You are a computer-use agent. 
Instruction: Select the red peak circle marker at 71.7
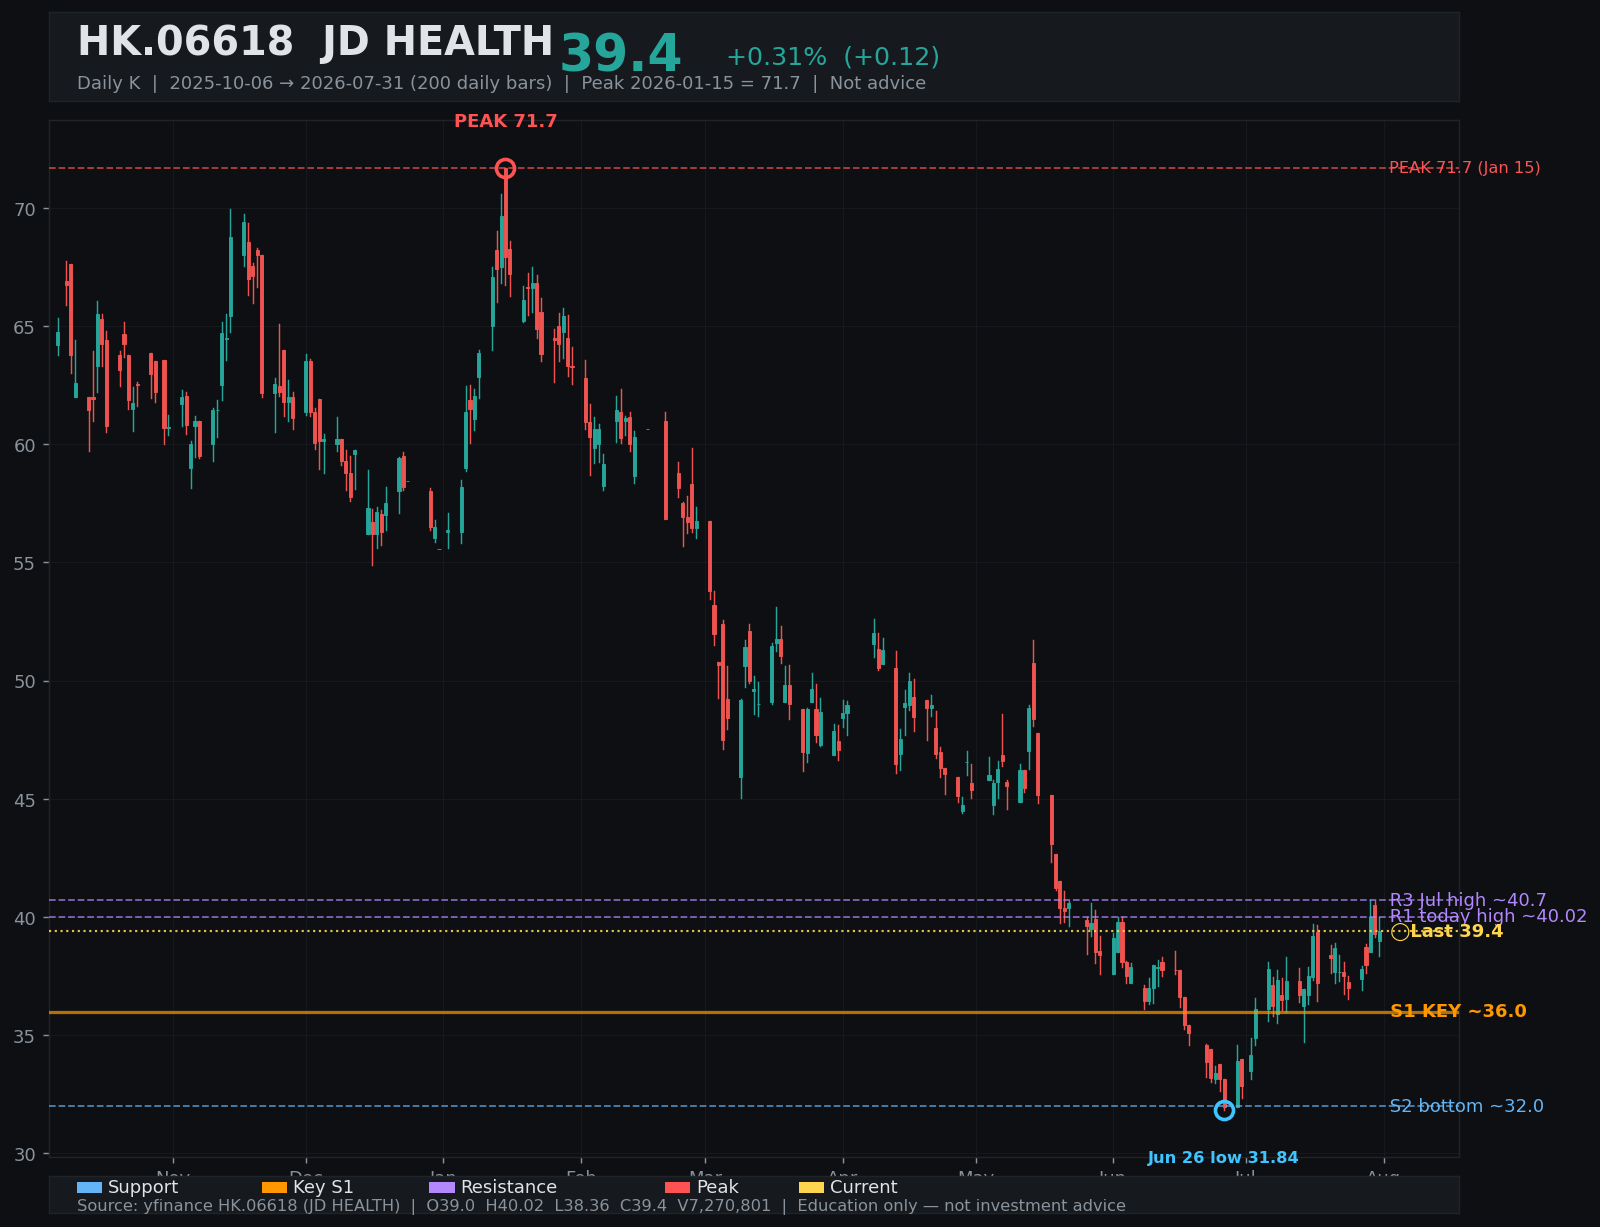click(x=505, y=168)
